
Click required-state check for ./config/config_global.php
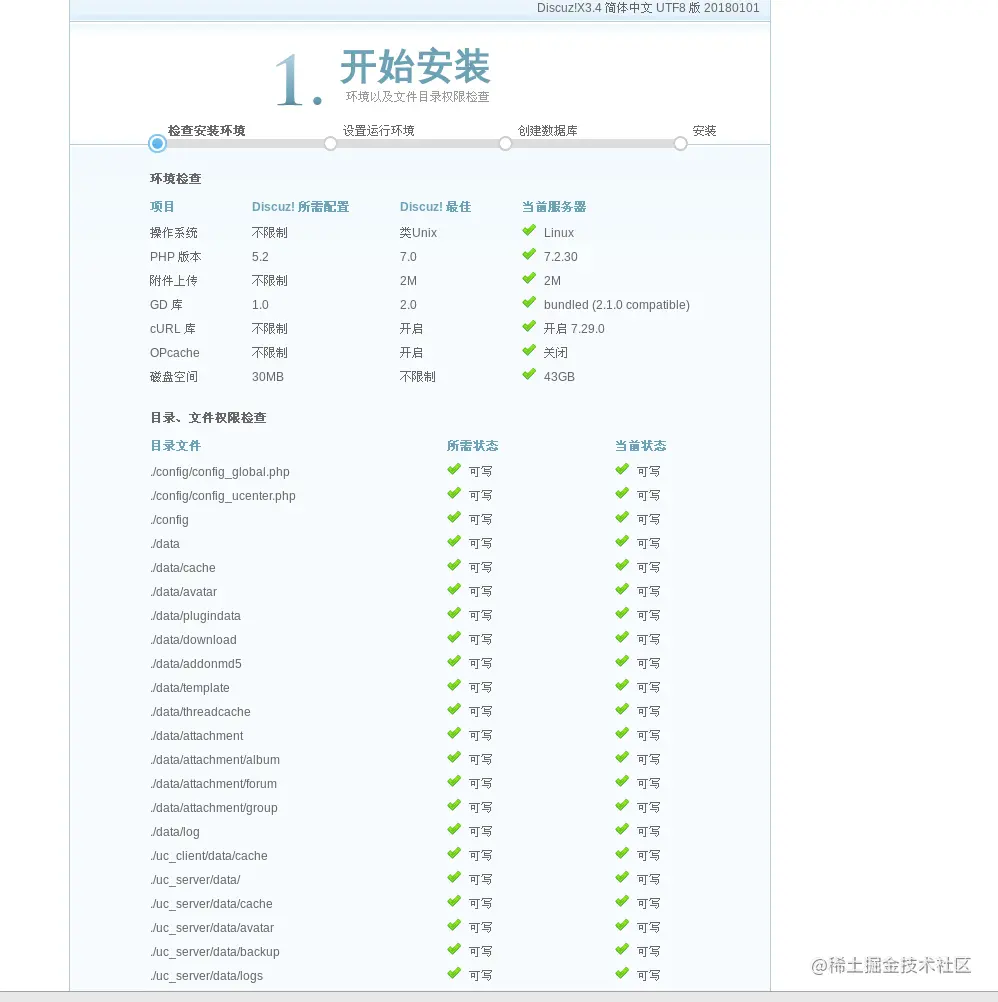click(454, 469)
